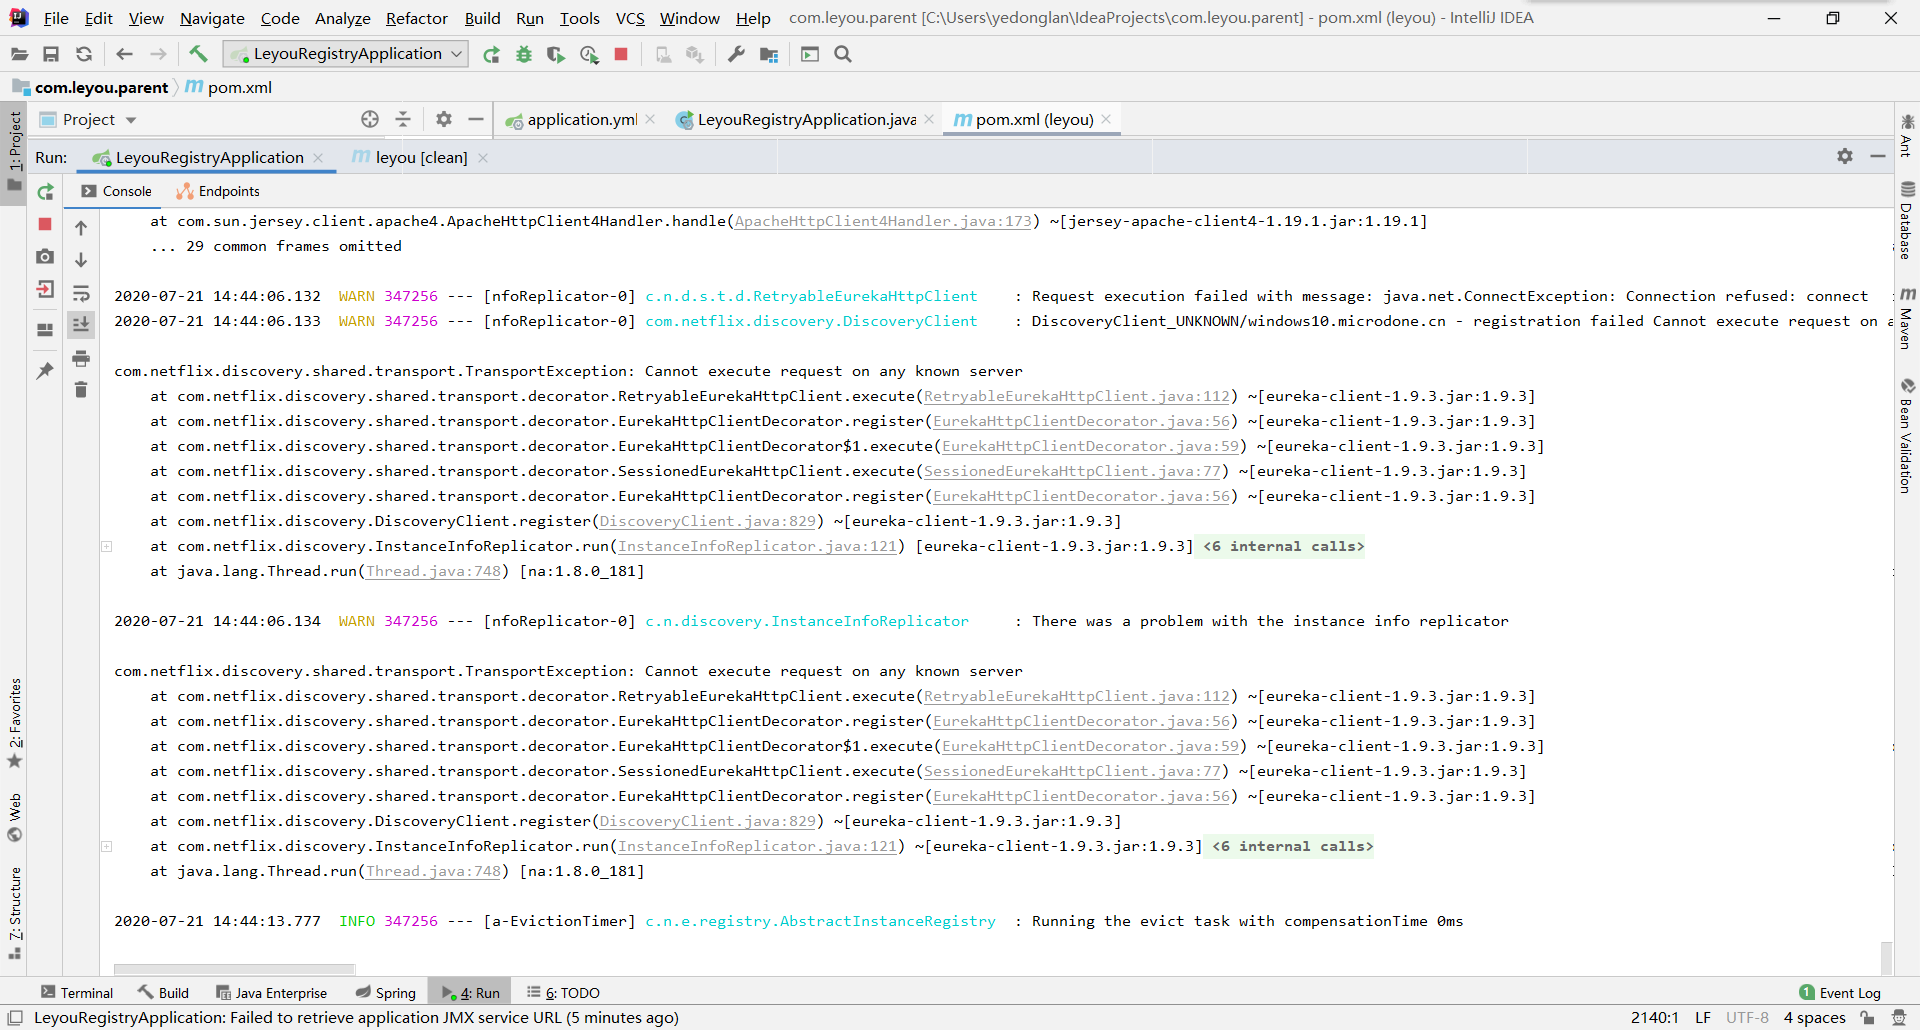Viewport: 1920px width, 1030px height.
Task: Switch to the leyou [clean] run tab
Action: [420, 157]
